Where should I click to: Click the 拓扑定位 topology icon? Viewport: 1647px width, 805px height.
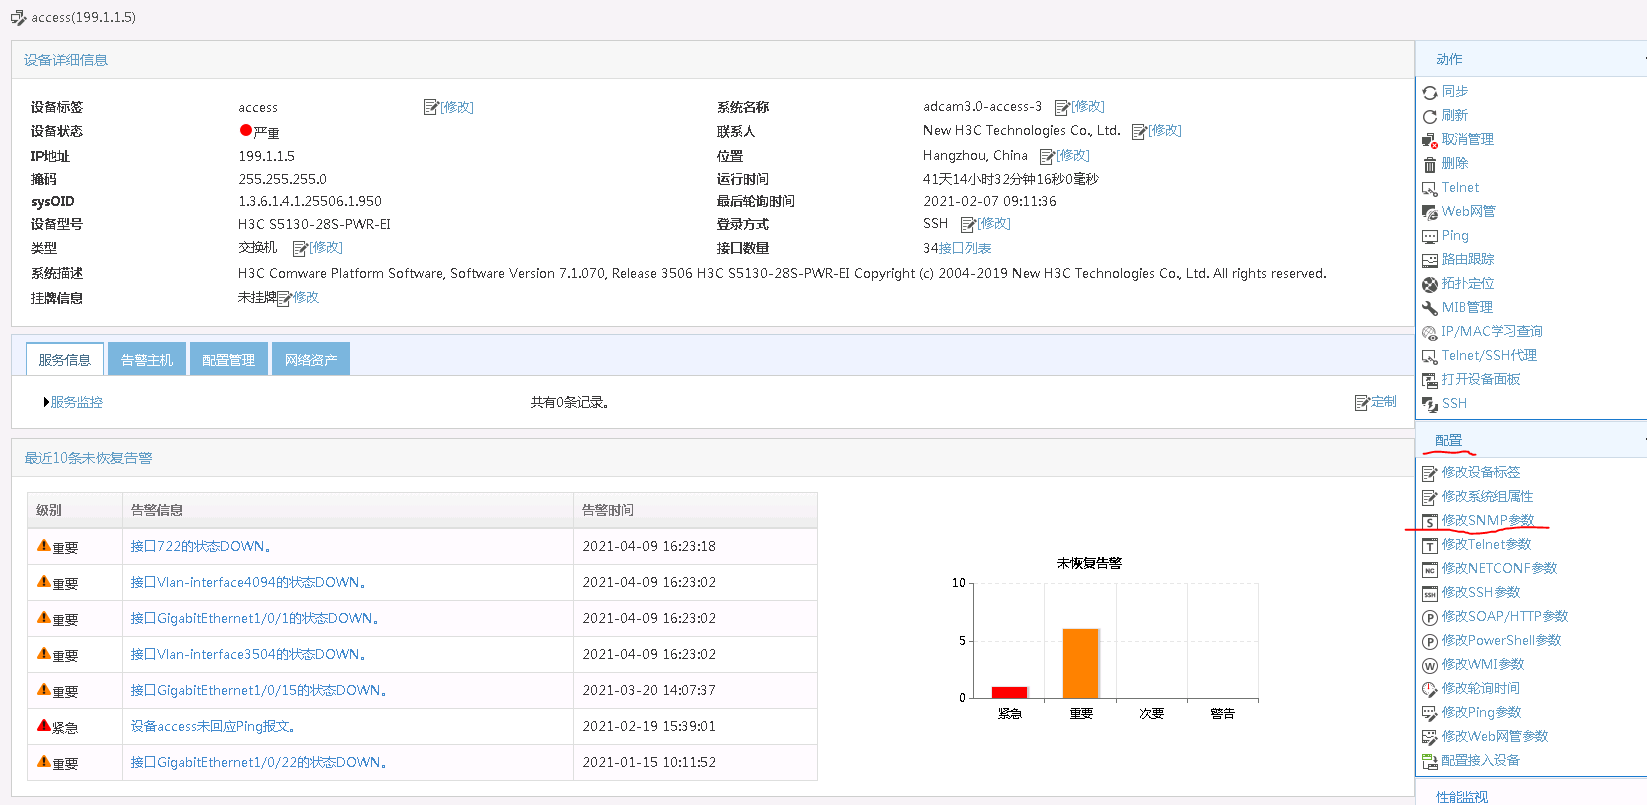point(1430,284)
